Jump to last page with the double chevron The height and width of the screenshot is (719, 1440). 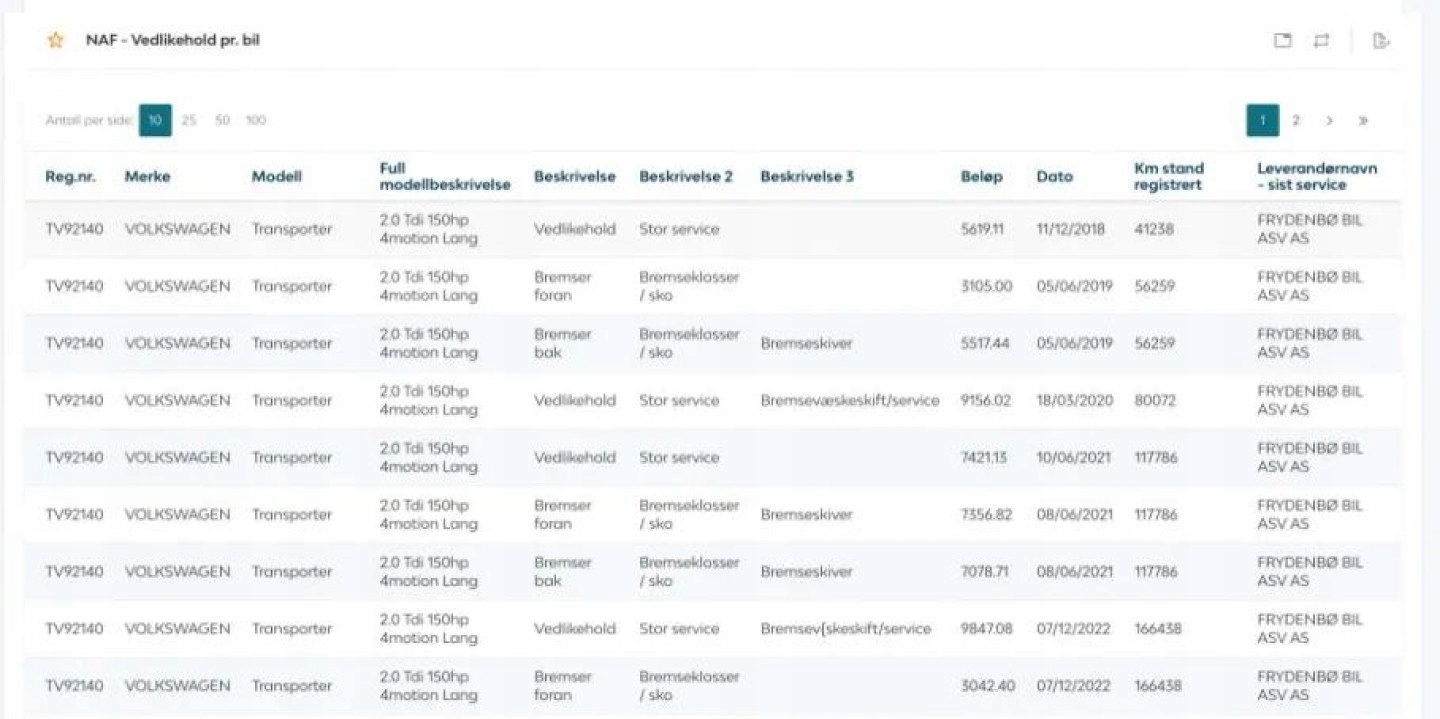[x=1363, y=121]
